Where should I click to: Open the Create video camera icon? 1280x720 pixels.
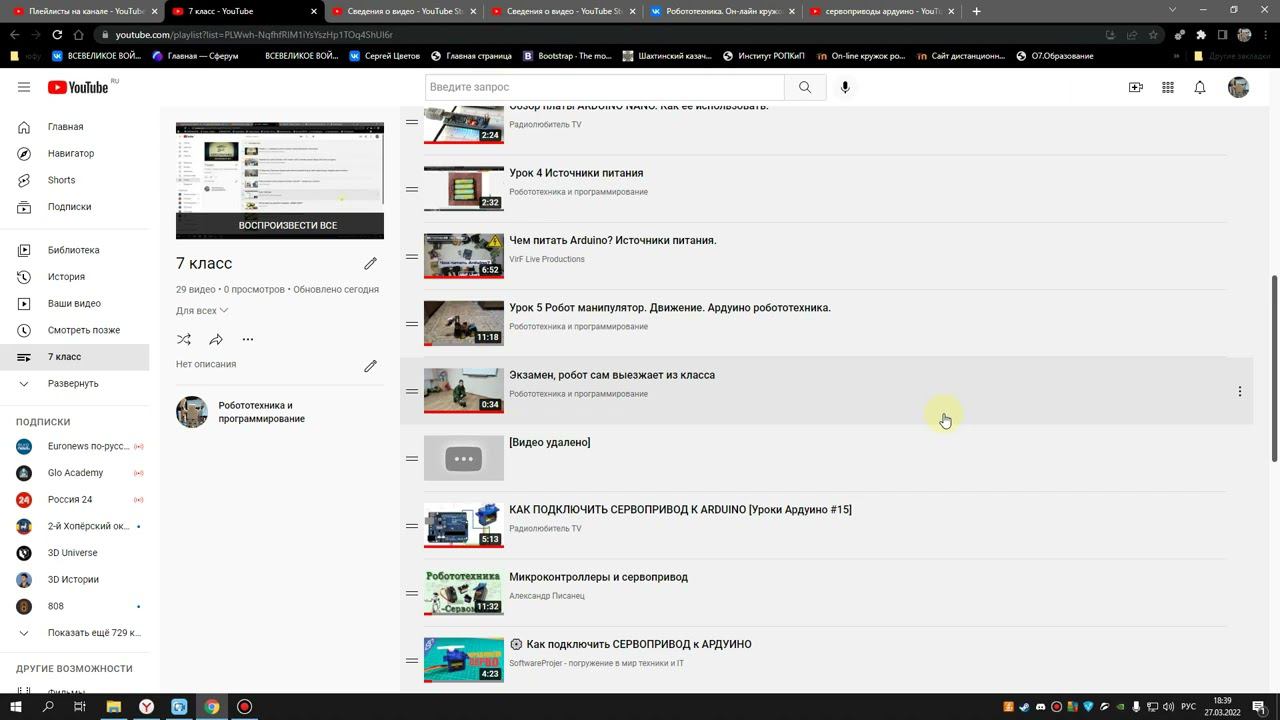coord(1136,87)
